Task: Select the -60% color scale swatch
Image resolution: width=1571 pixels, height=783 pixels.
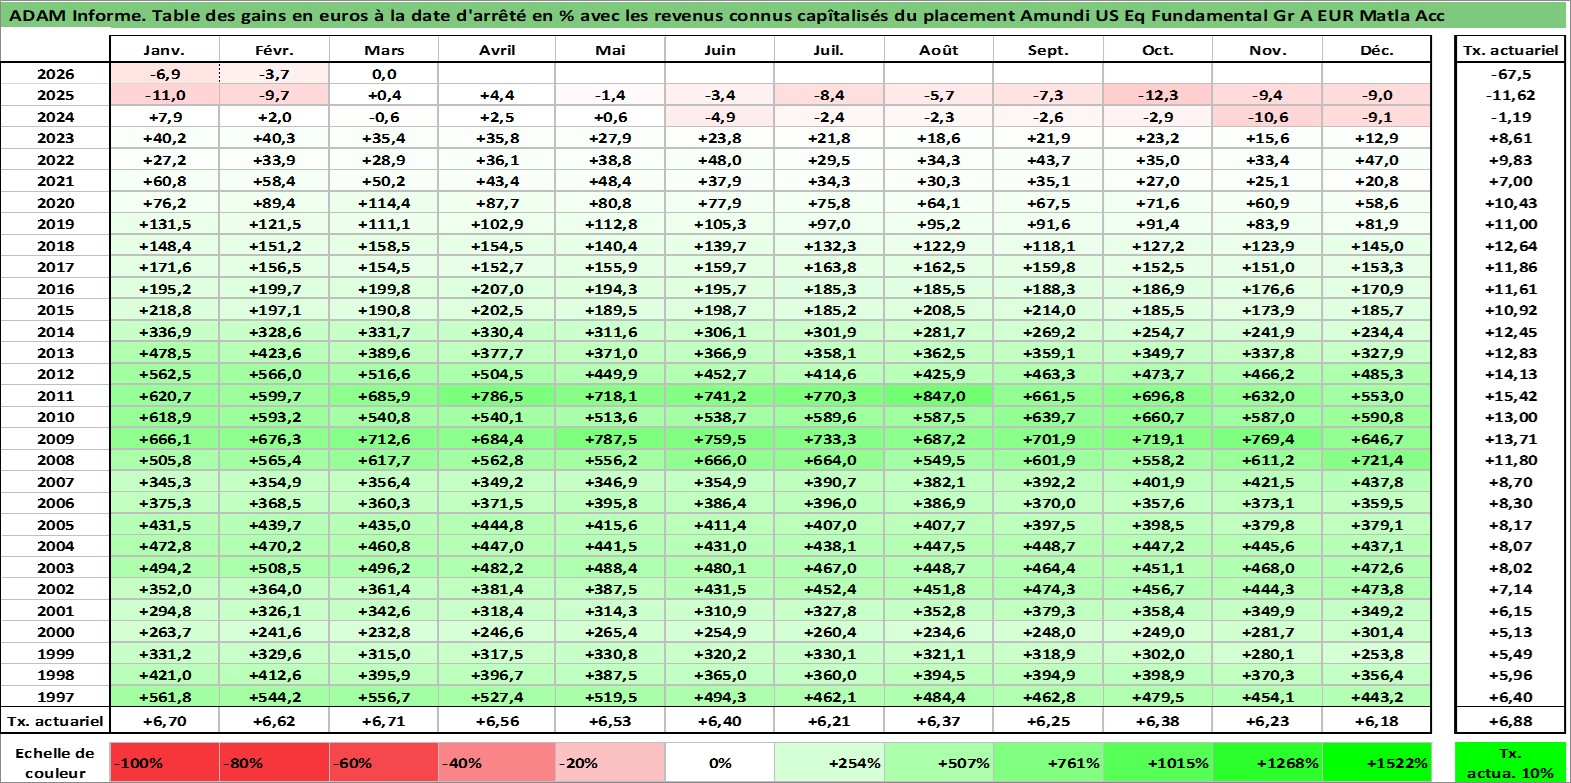Action: click(x=384, y=763)
